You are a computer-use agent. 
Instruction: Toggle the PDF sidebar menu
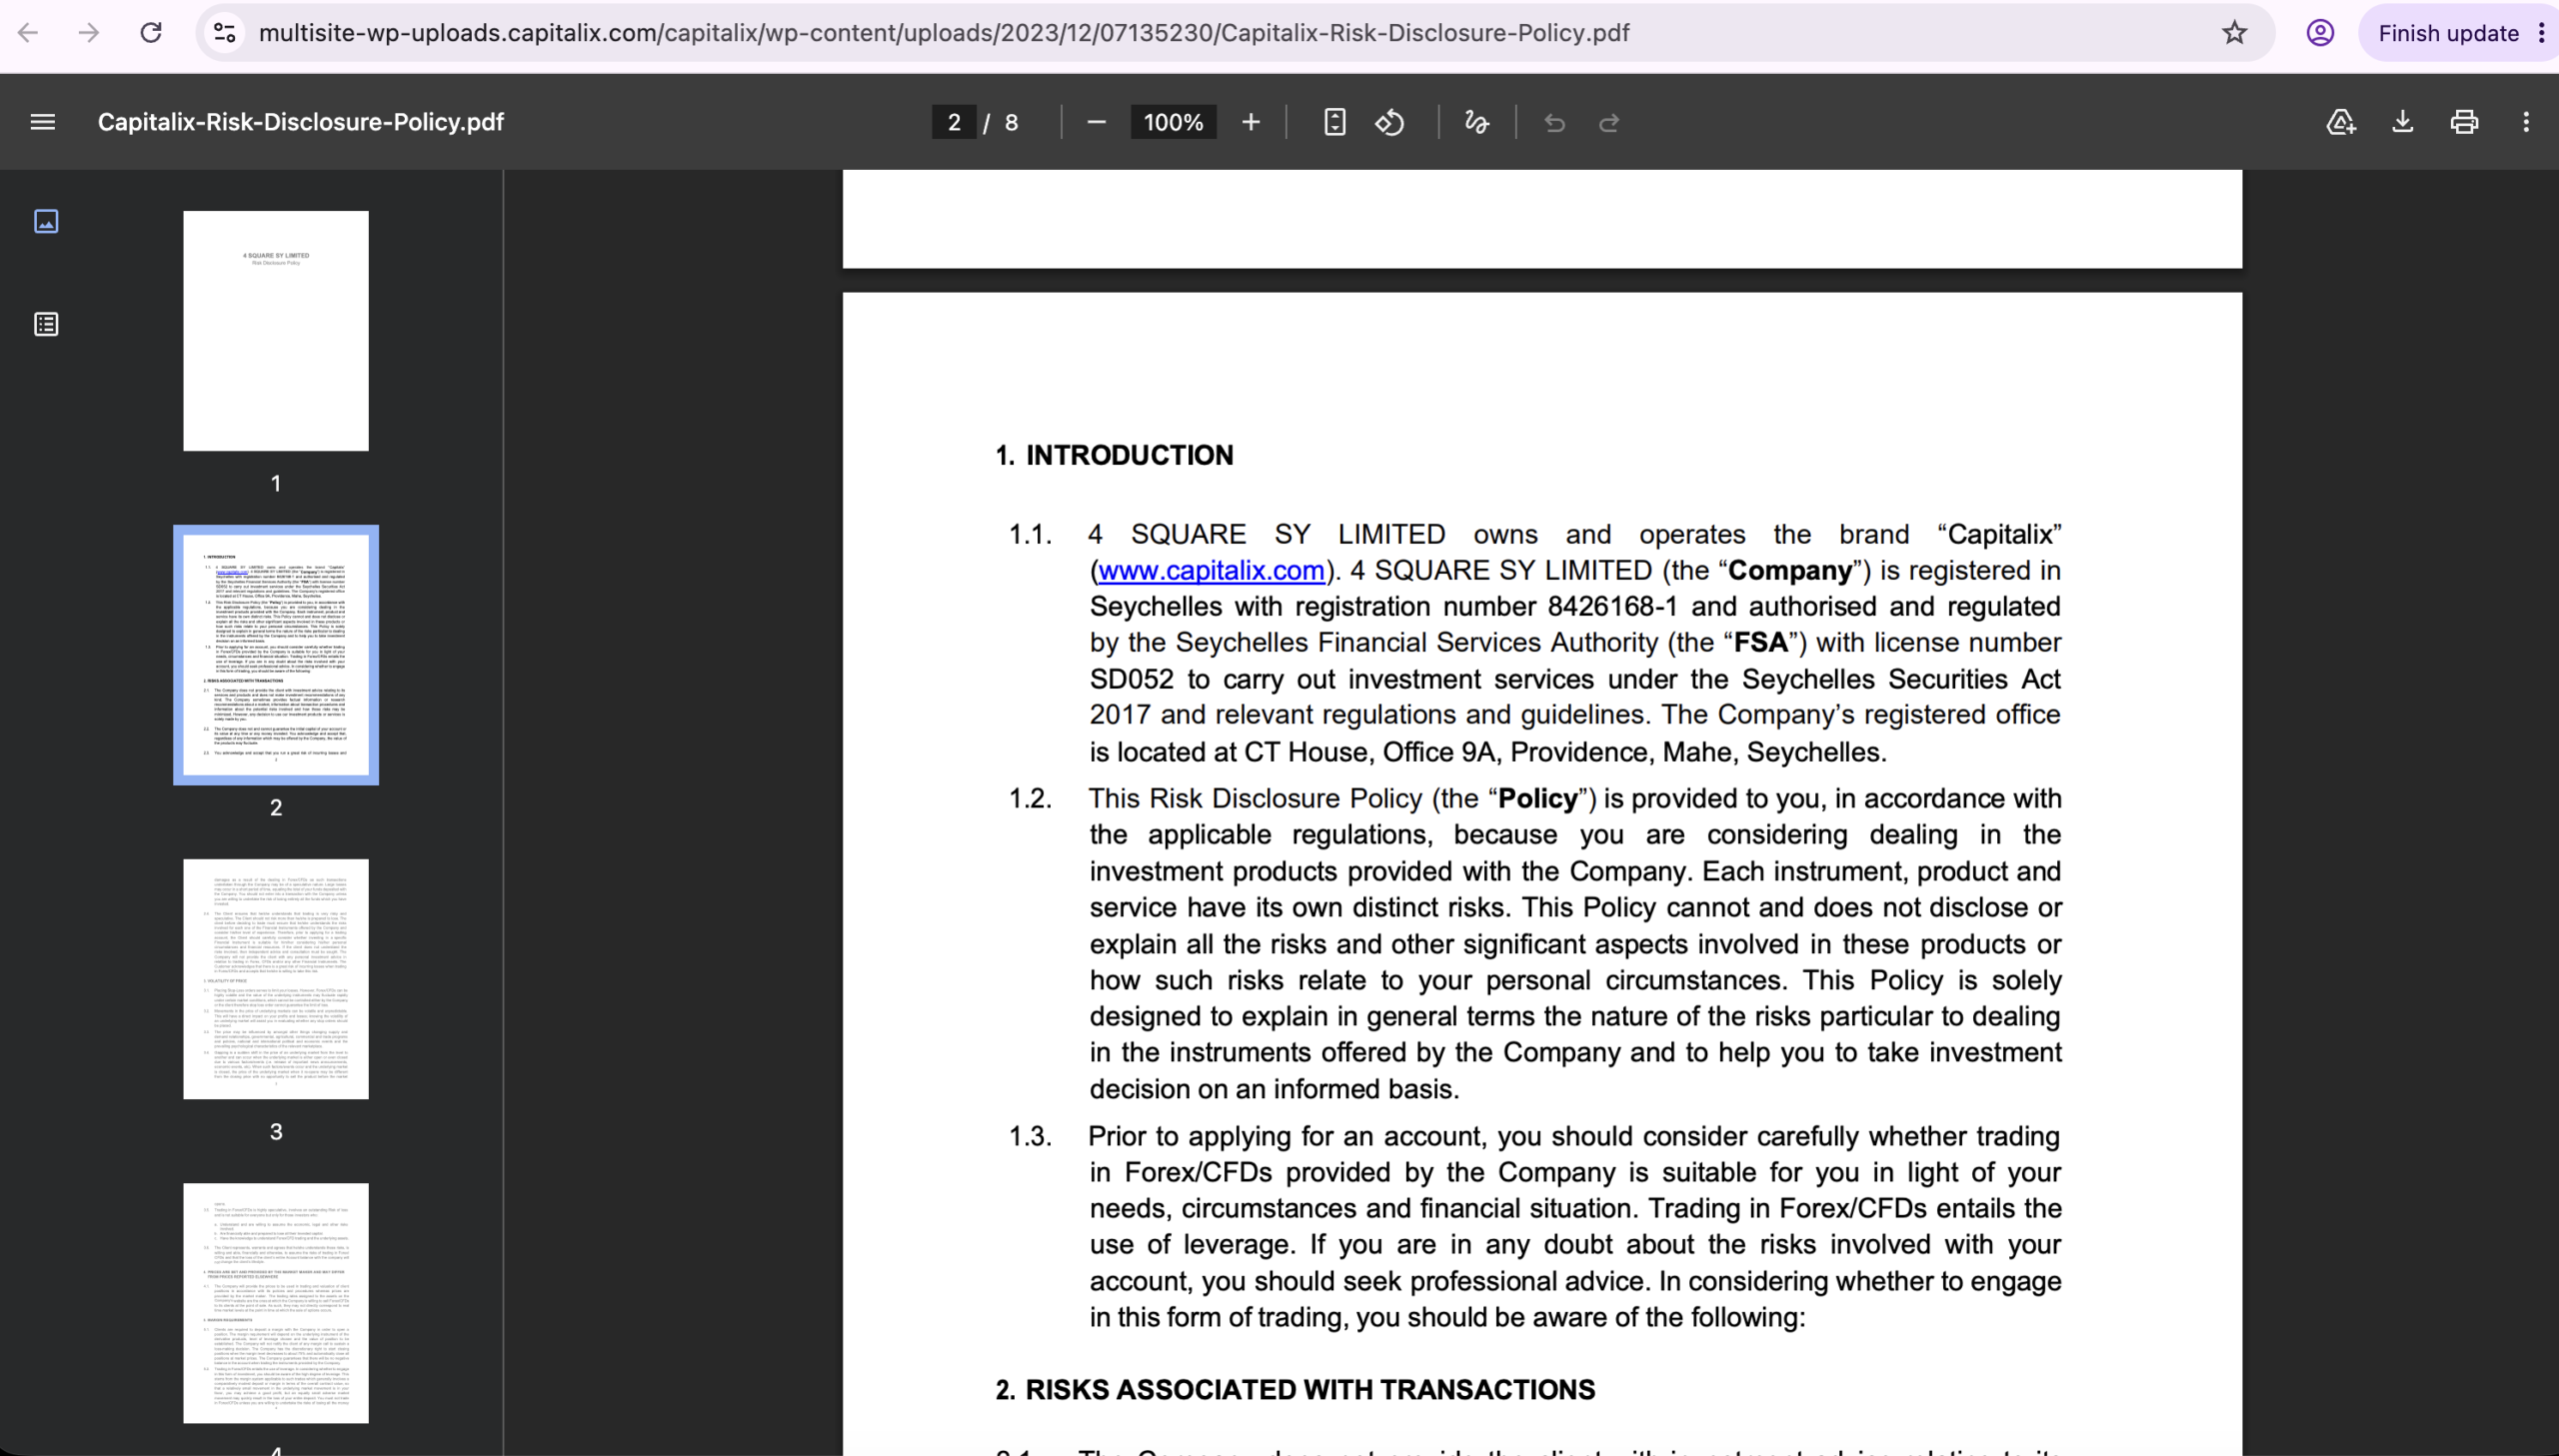tap(43, 122)
